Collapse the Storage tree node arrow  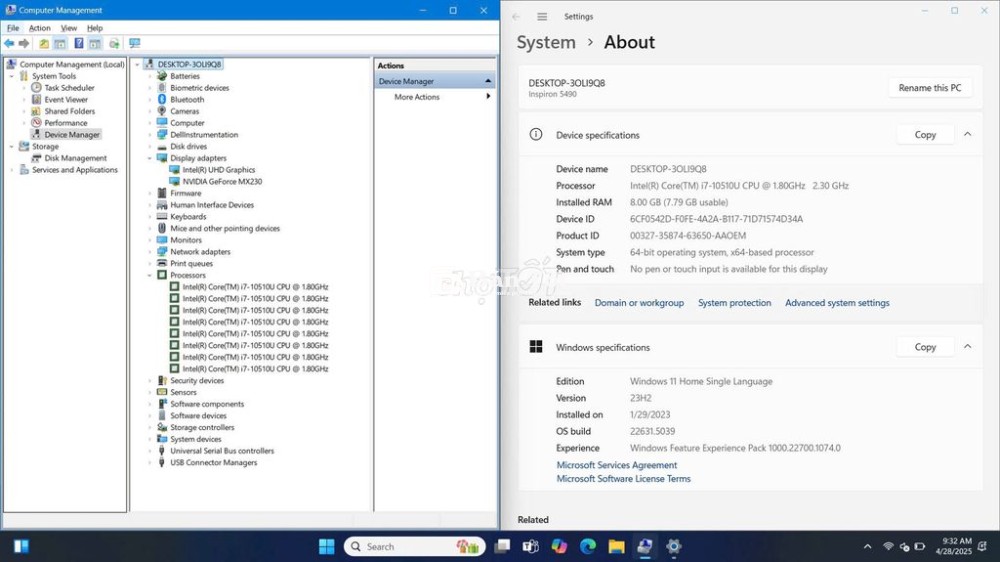pyautogui.click(x=11, y=146)
